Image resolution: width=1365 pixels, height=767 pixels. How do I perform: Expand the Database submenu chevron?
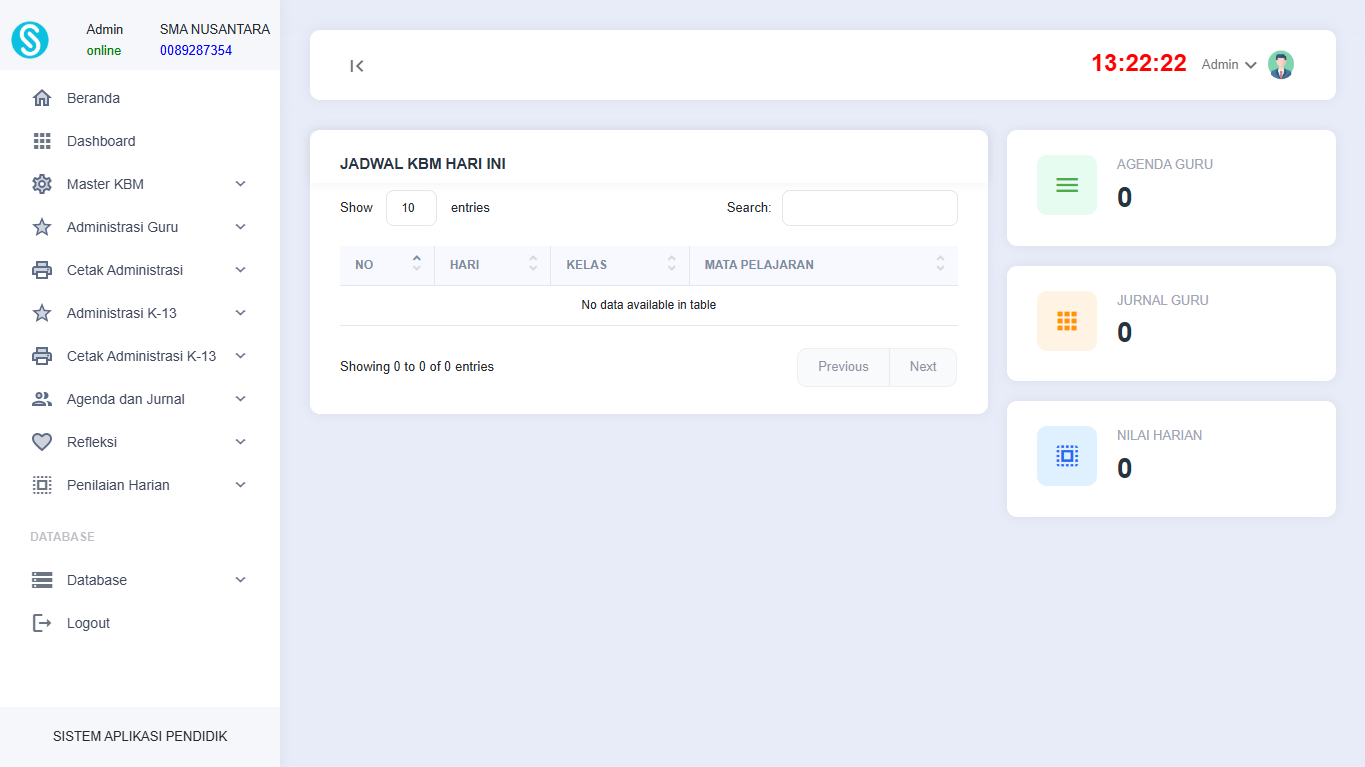(240, 580)
